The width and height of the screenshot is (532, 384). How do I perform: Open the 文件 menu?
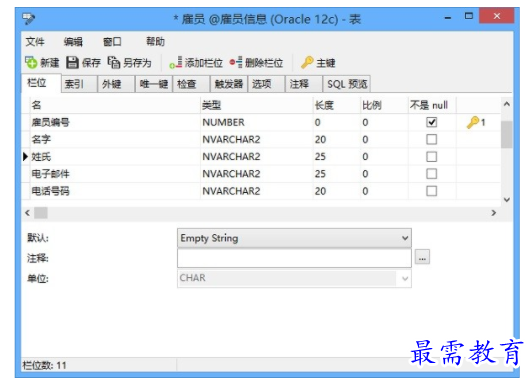click(35, 42)
